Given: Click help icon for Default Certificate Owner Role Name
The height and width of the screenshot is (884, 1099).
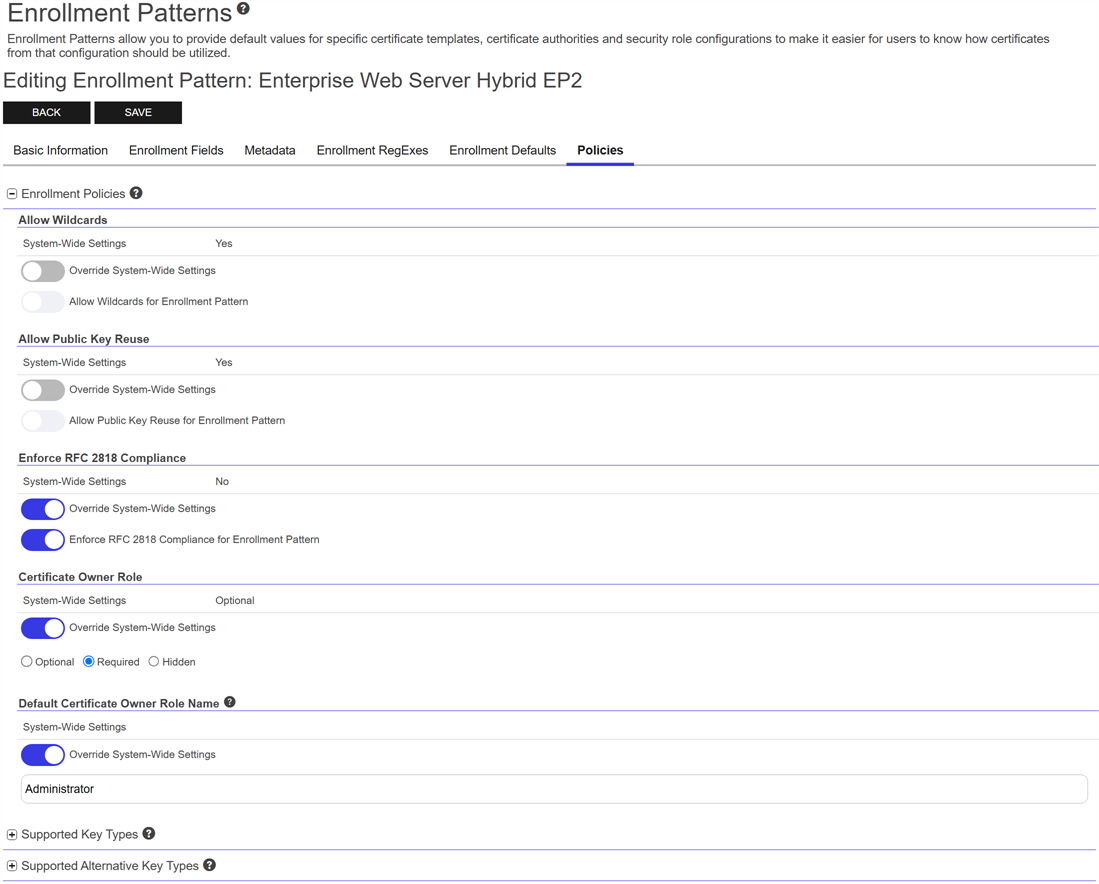Looking at the screenshot, I should click(230, 702).
